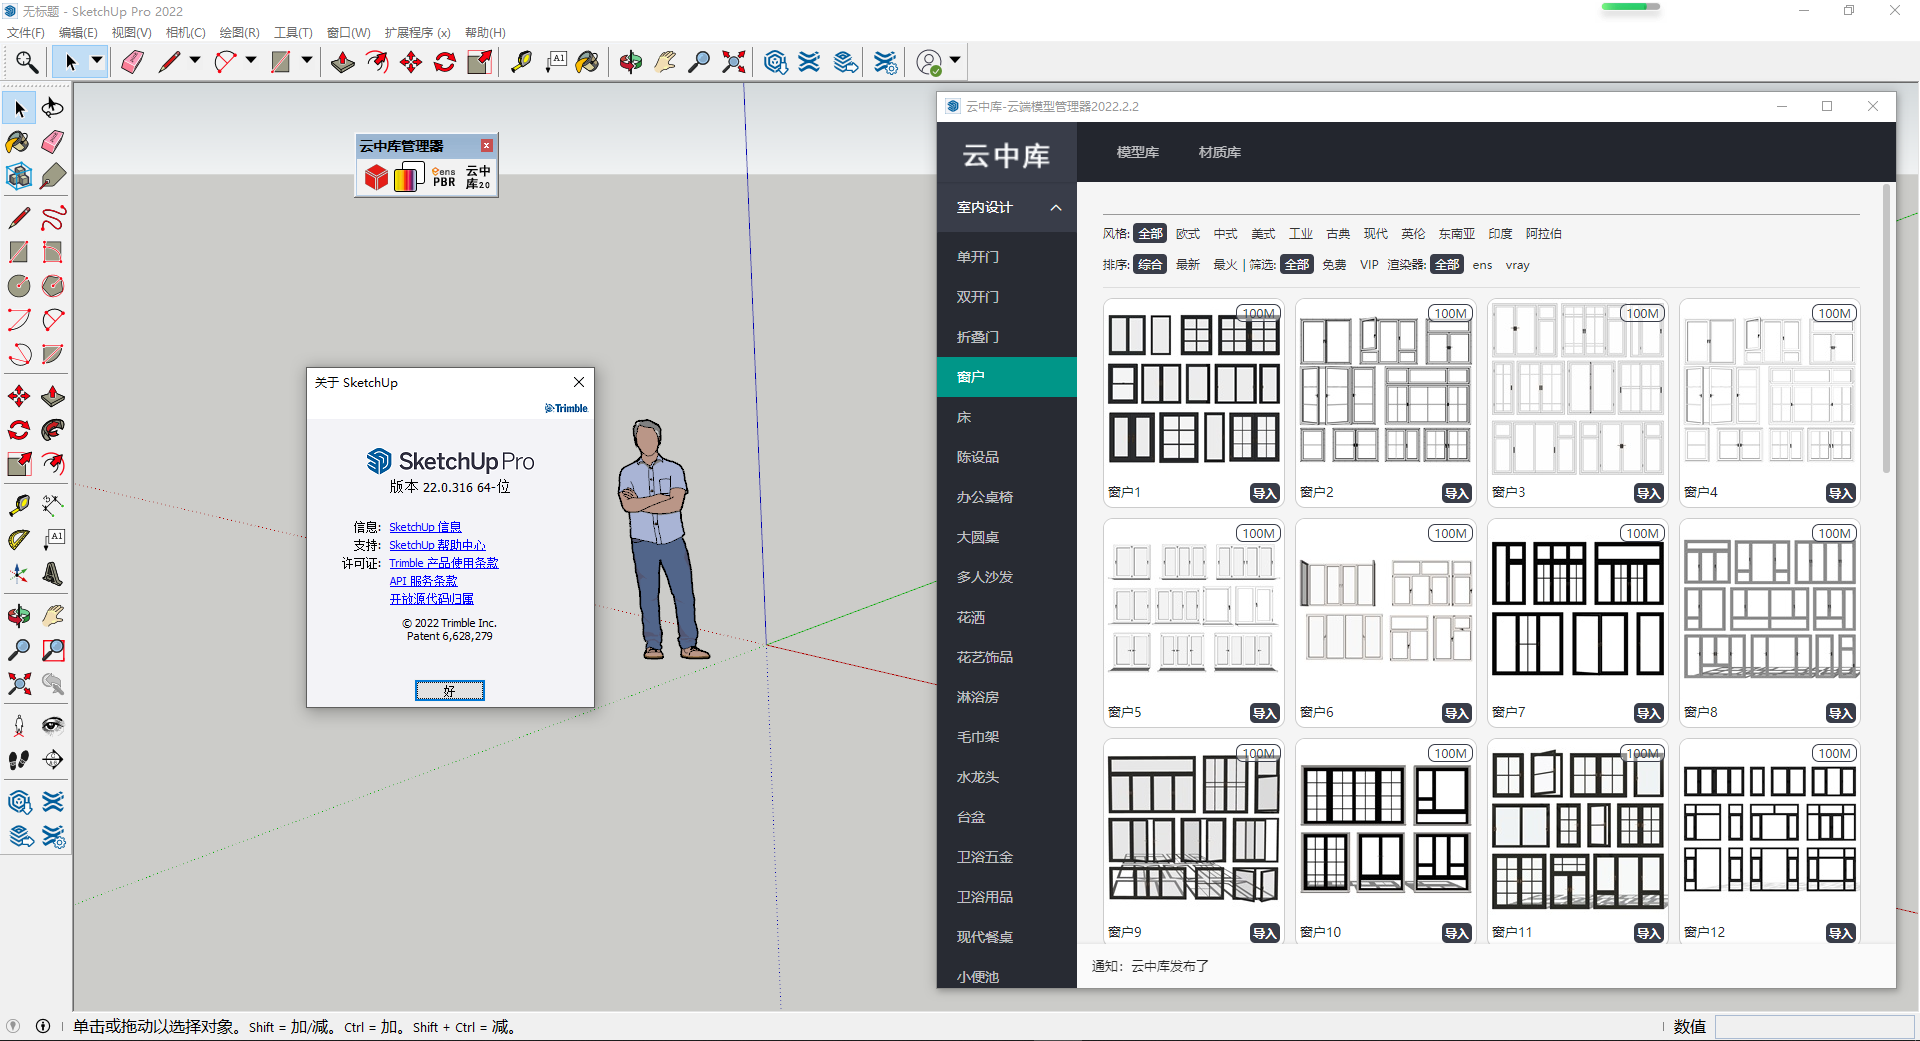Pick the Arc tool in top toolbar
Image resolution: width=1920 pixels, height=1041 pixels.
(x=225, y=62)
